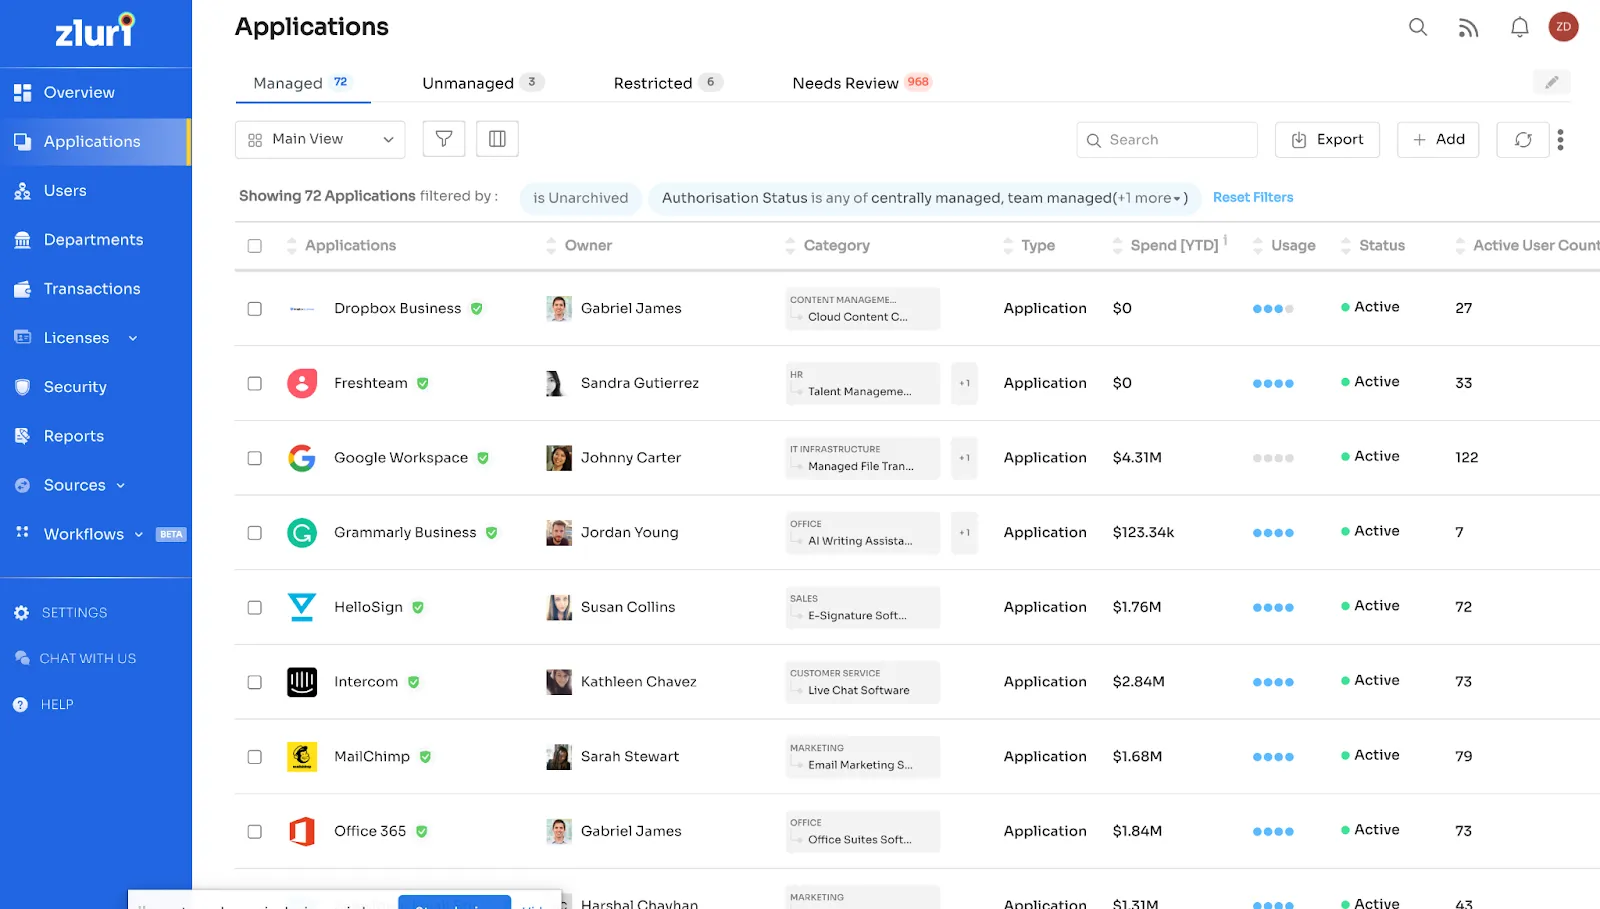Check the Freshteam row checkbox
This screenshot has height=909, width=1600.
[x=255, y=384]
